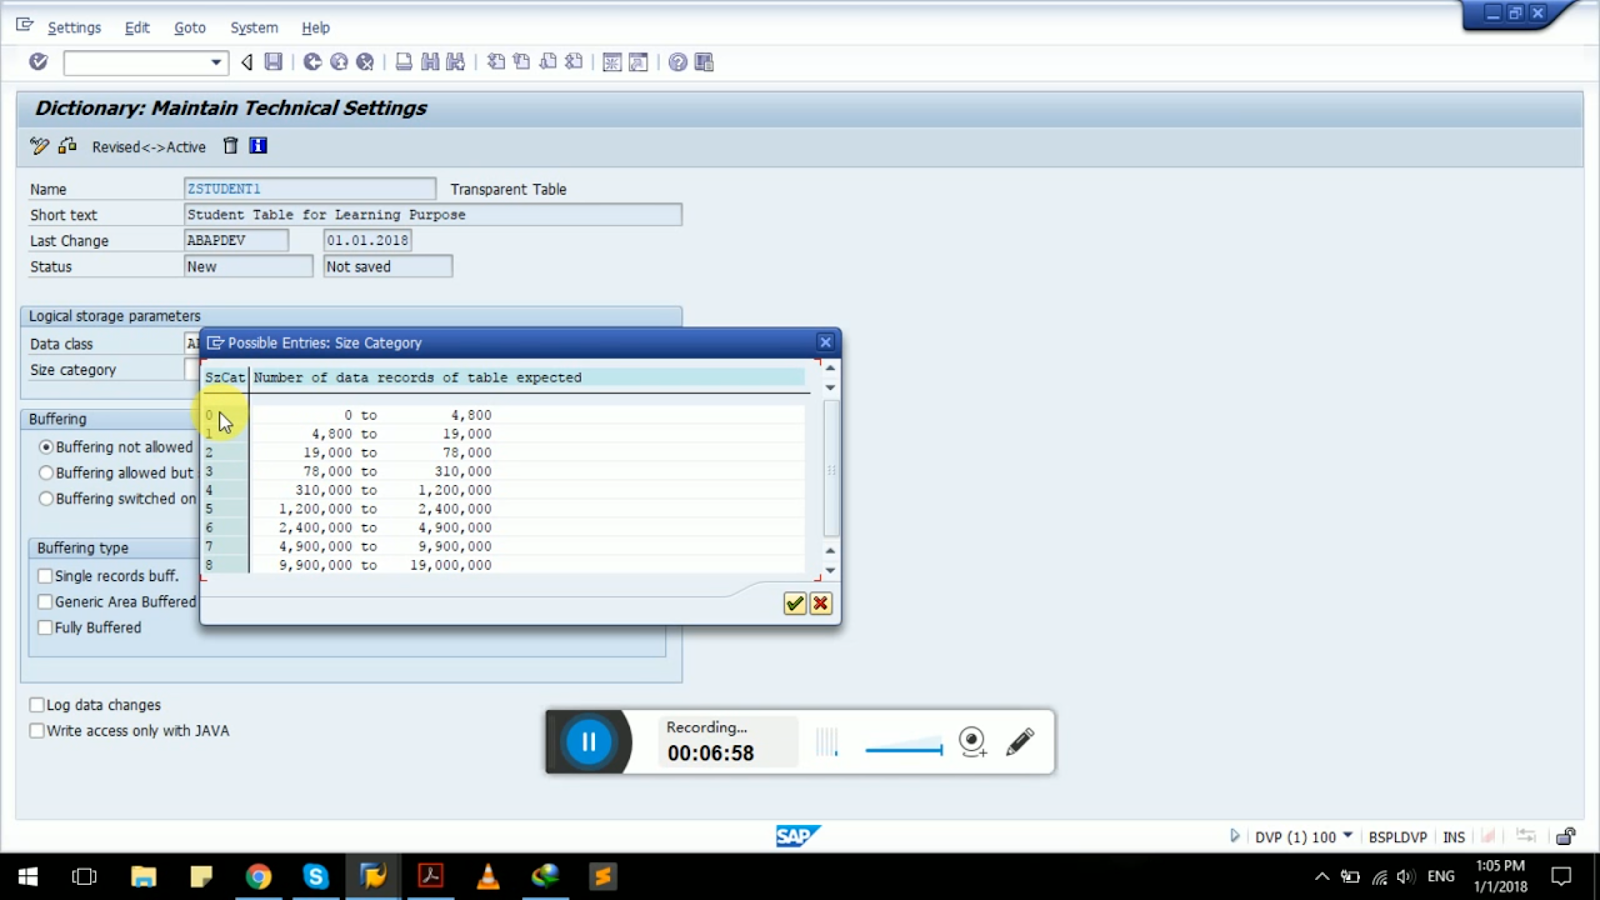Open the command field dropdown arrow

click(214, 62)
